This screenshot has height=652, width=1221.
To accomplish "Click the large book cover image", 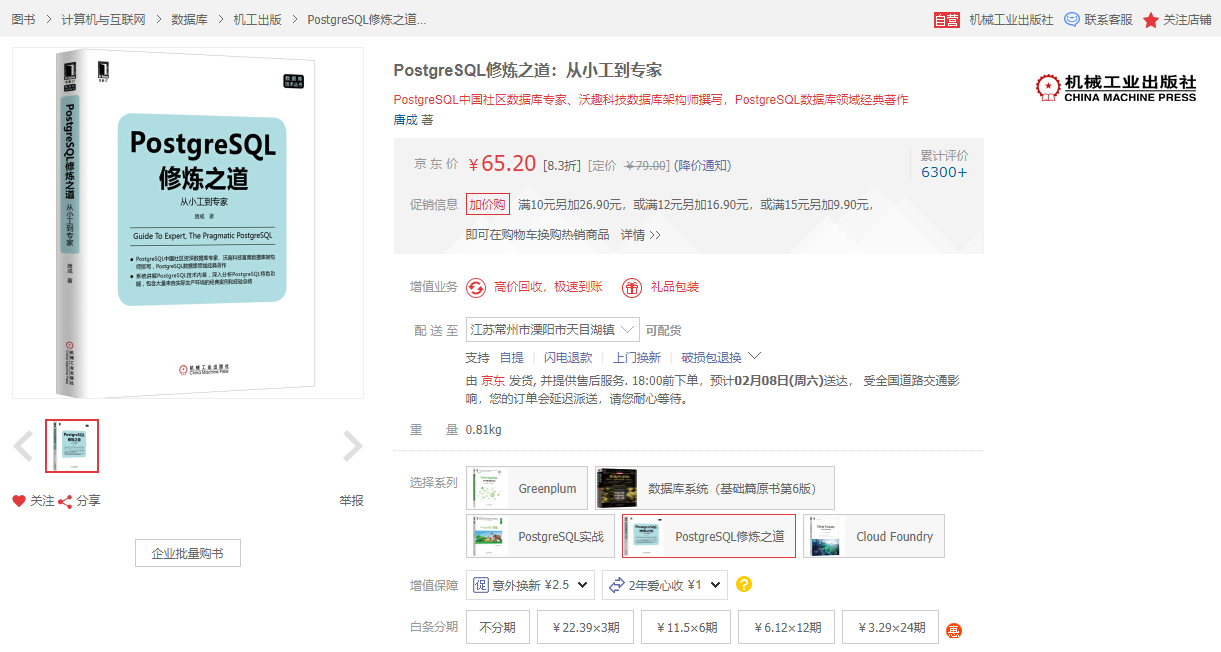I will point(188,222).
